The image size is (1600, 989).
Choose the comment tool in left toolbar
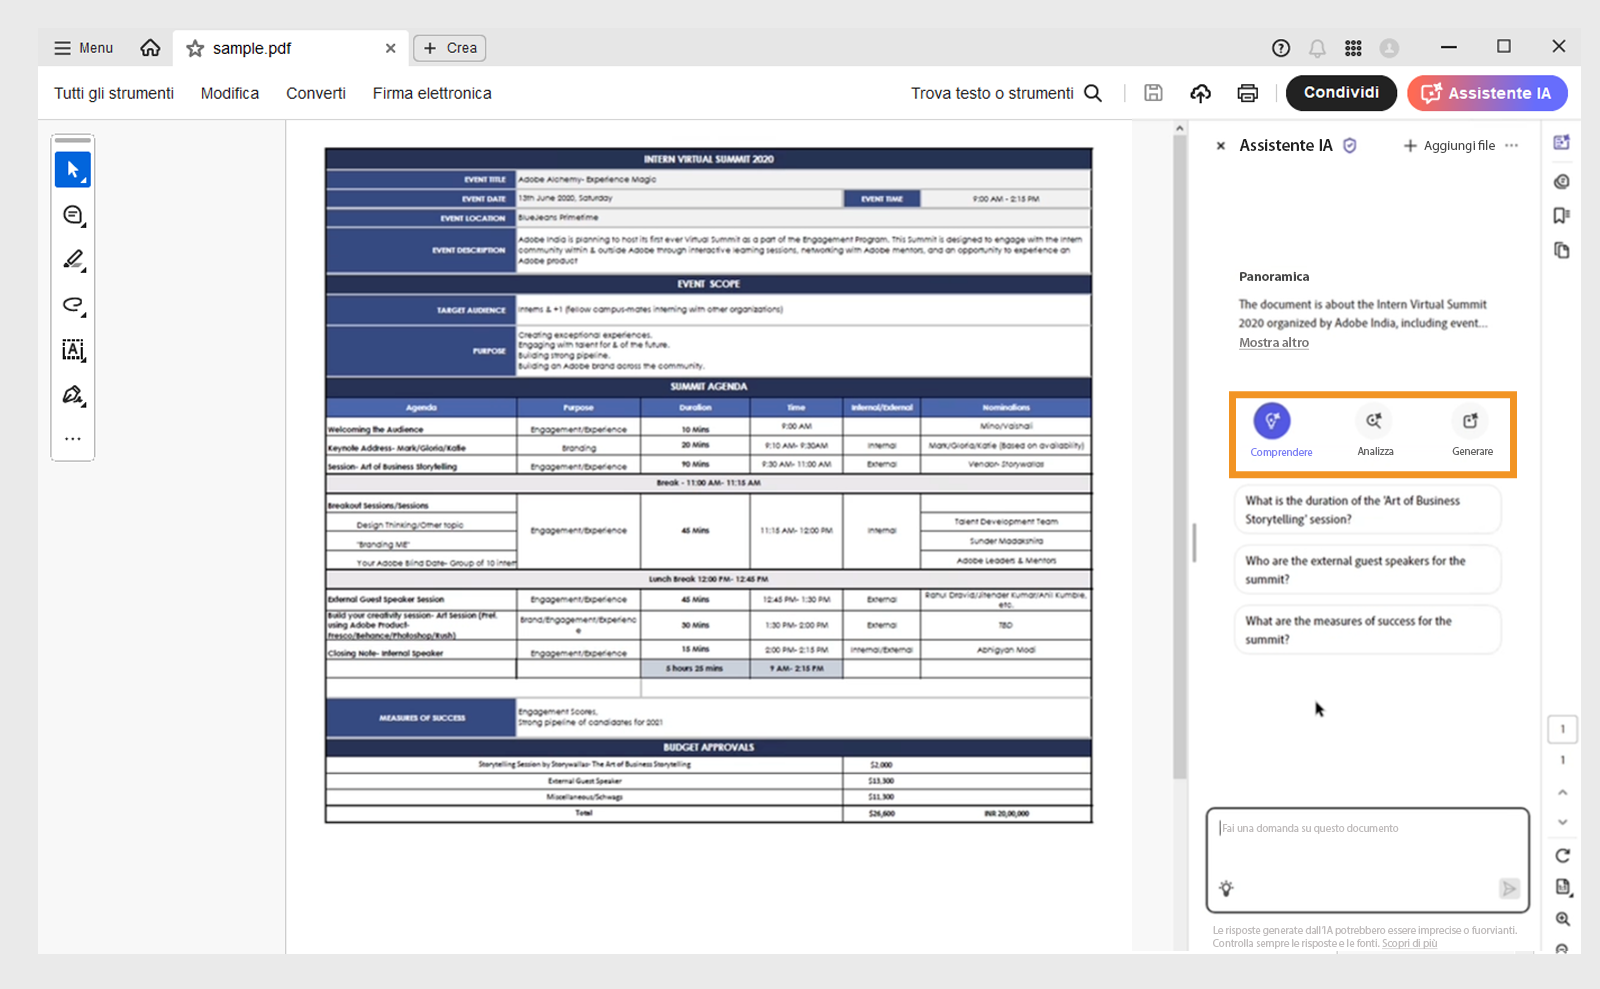click(x=73, y=215)
